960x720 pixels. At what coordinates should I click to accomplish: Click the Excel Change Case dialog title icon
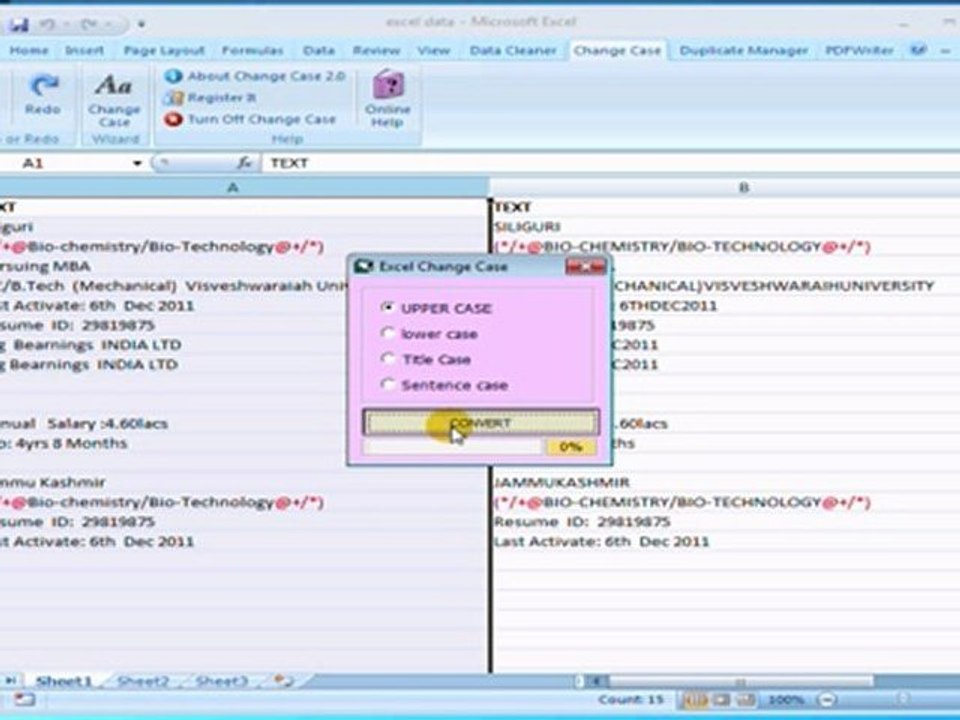(x=364, y=266)
